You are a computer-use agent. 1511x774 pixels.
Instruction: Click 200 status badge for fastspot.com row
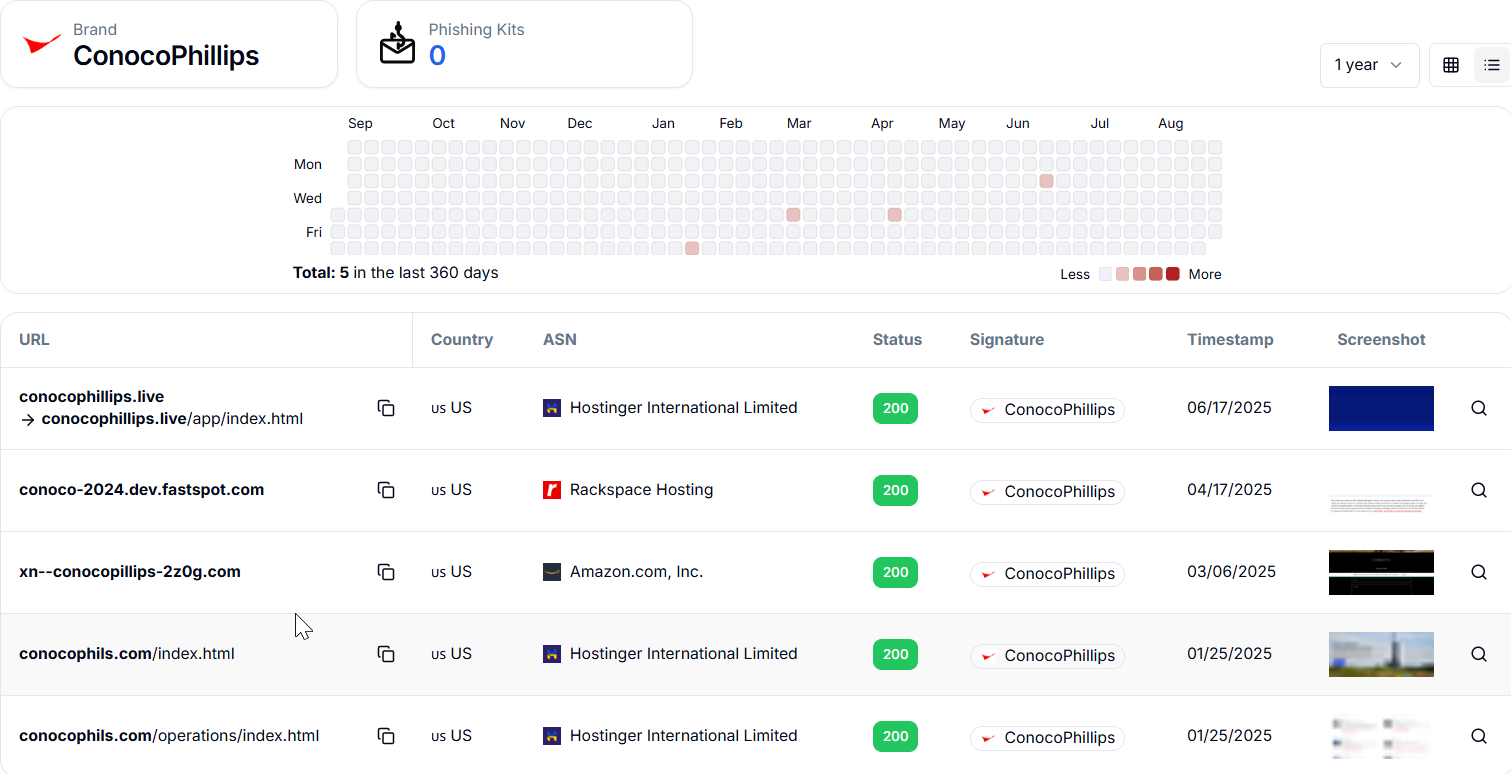895,490
